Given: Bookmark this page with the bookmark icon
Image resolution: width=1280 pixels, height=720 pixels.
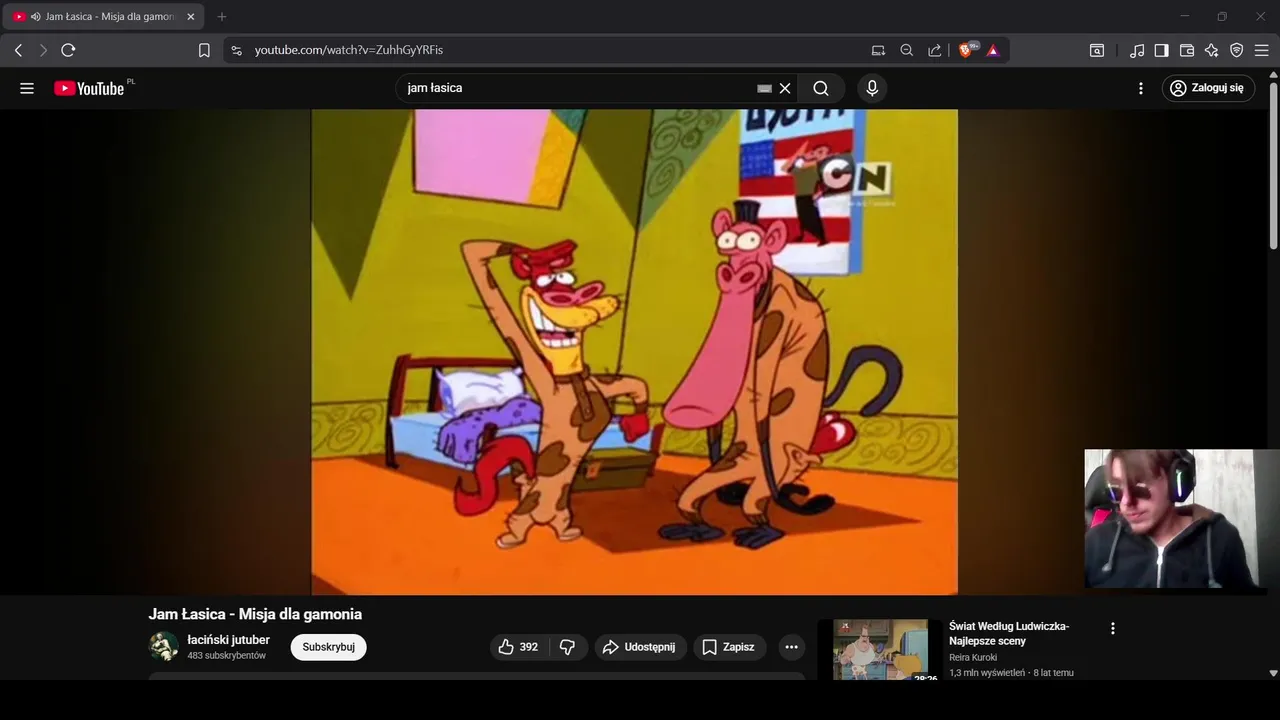Looking at the screenshot, I should tap(204, 50).
